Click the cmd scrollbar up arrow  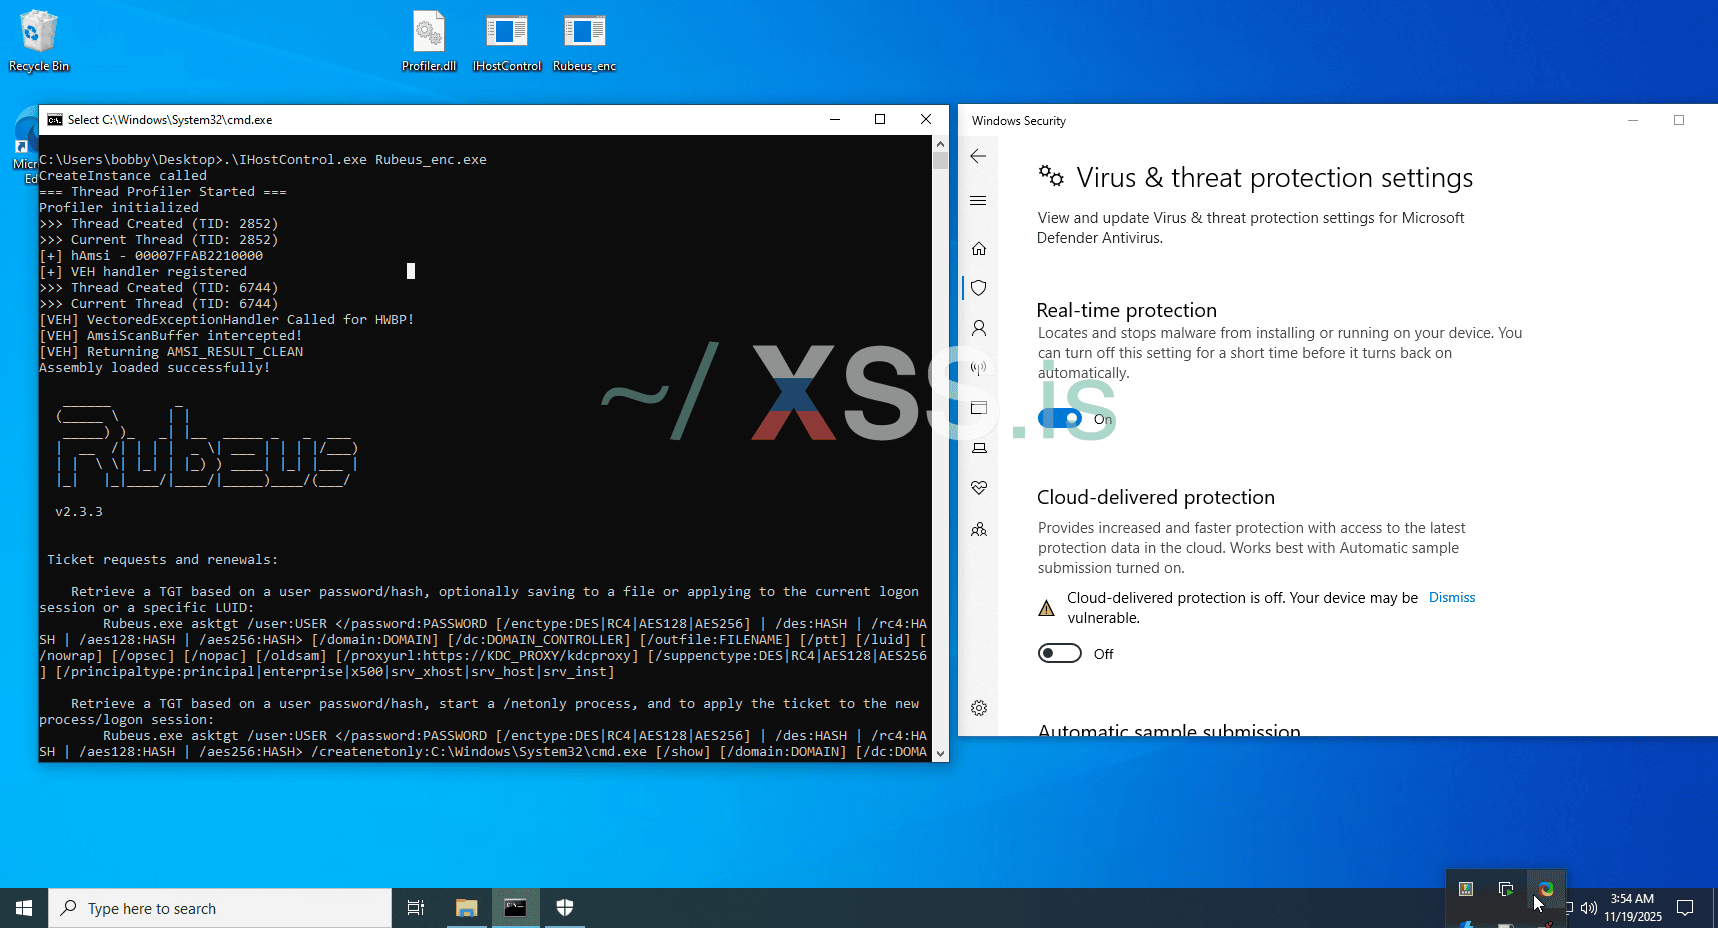[940, 144]
